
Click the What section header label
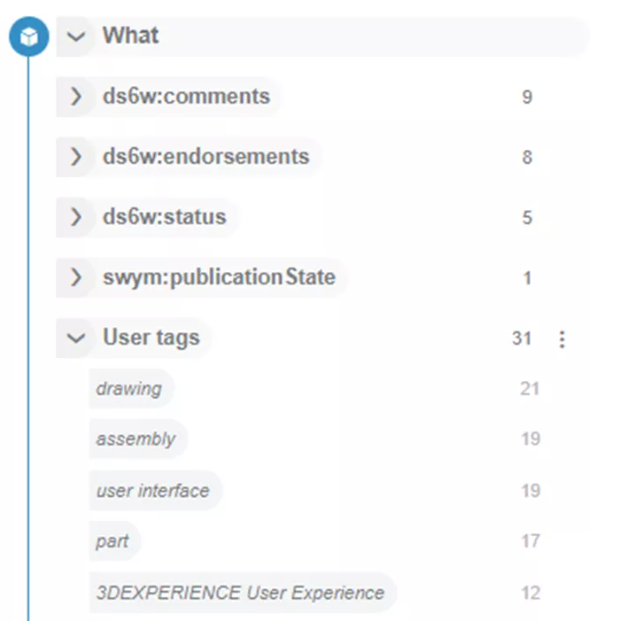click(x=131, y=36)
